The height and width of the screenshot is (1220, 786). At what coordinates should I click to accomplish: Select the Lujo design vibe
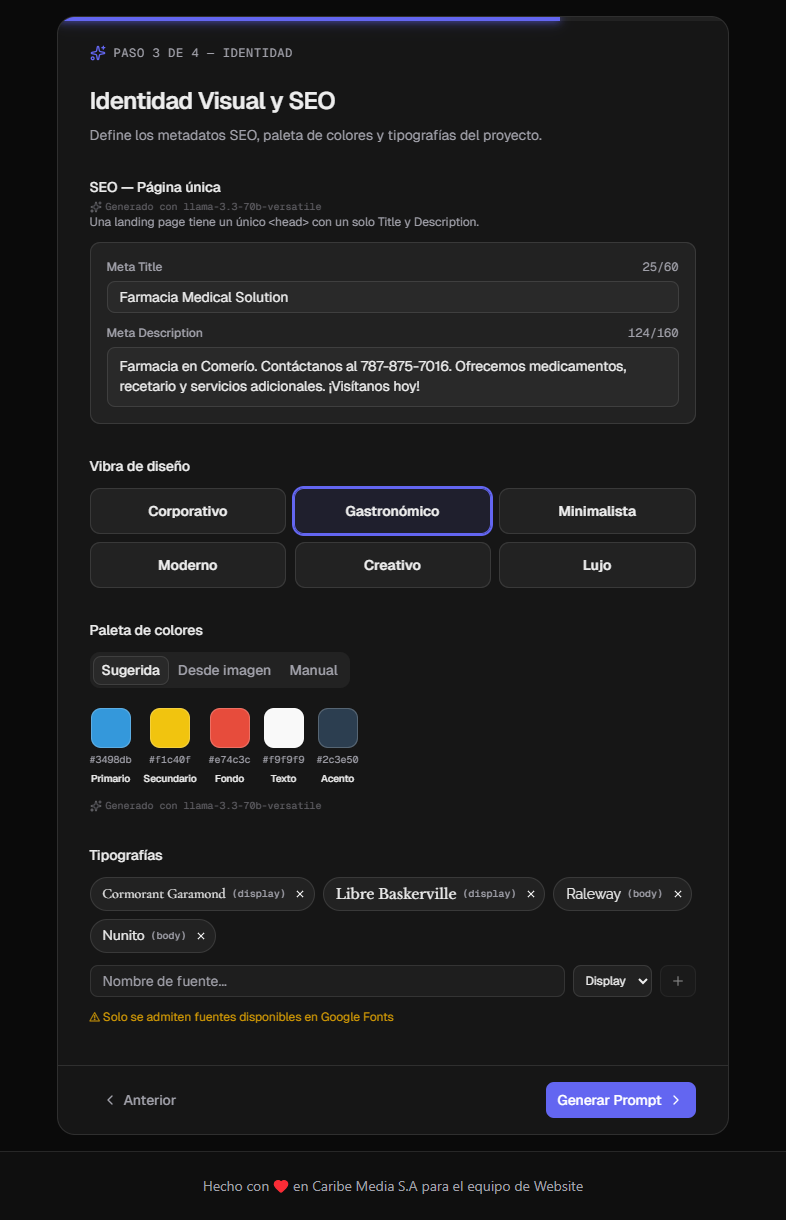(x=597, y=565)
